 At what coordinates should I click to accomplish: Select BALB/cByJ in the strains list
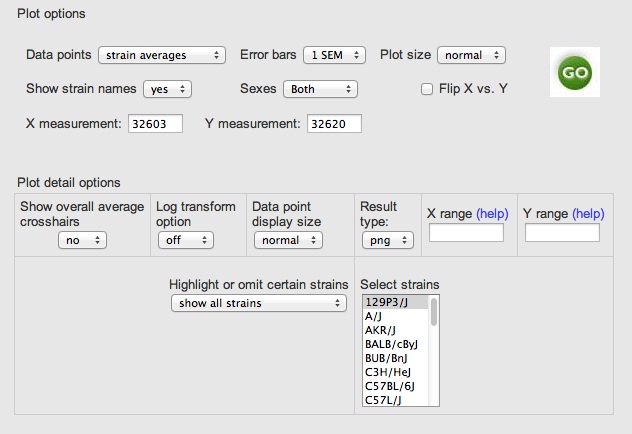(x=391, y=343)
